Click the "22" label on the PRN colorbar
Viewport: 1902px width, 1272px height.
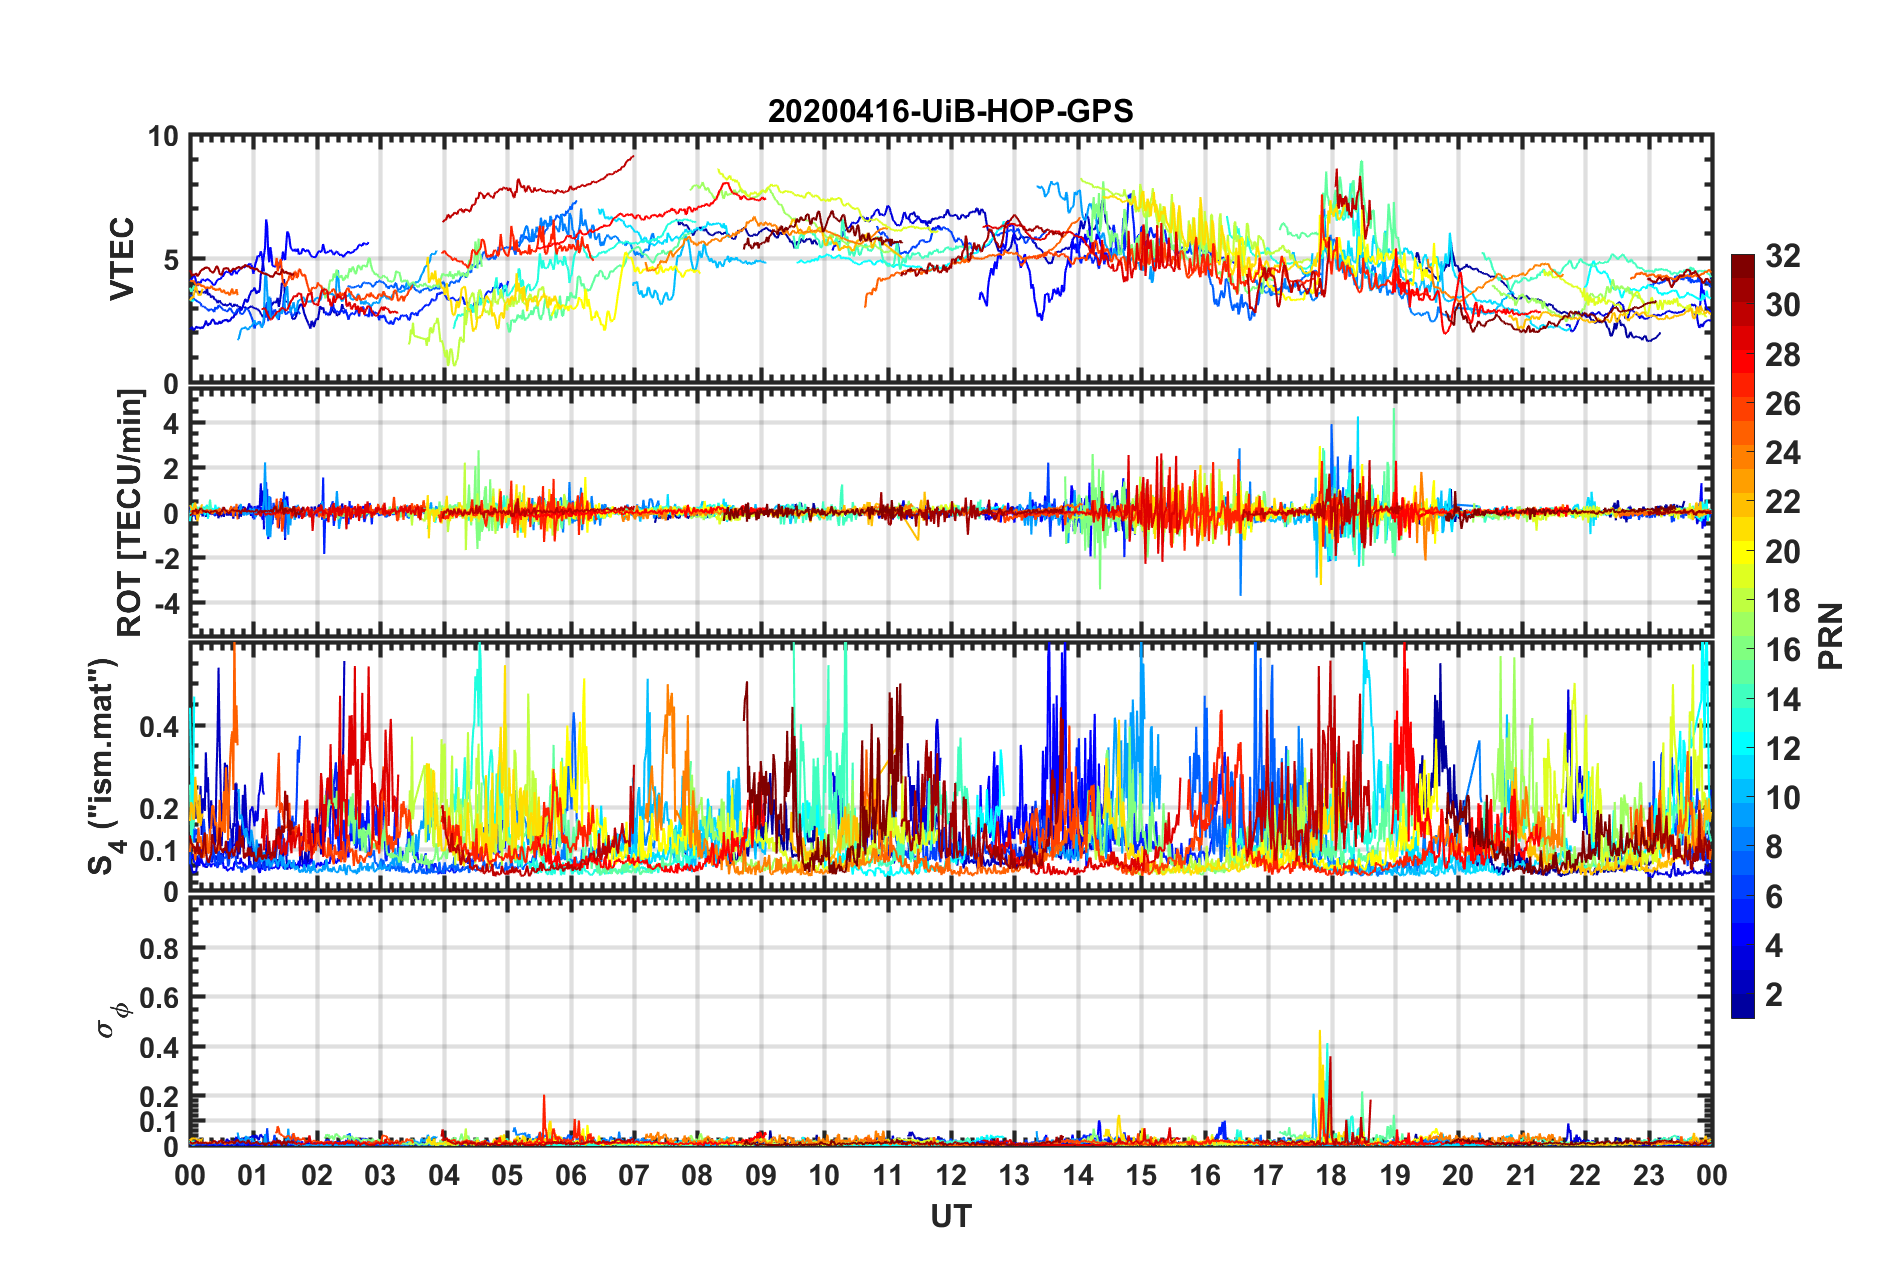(1781, 502)
